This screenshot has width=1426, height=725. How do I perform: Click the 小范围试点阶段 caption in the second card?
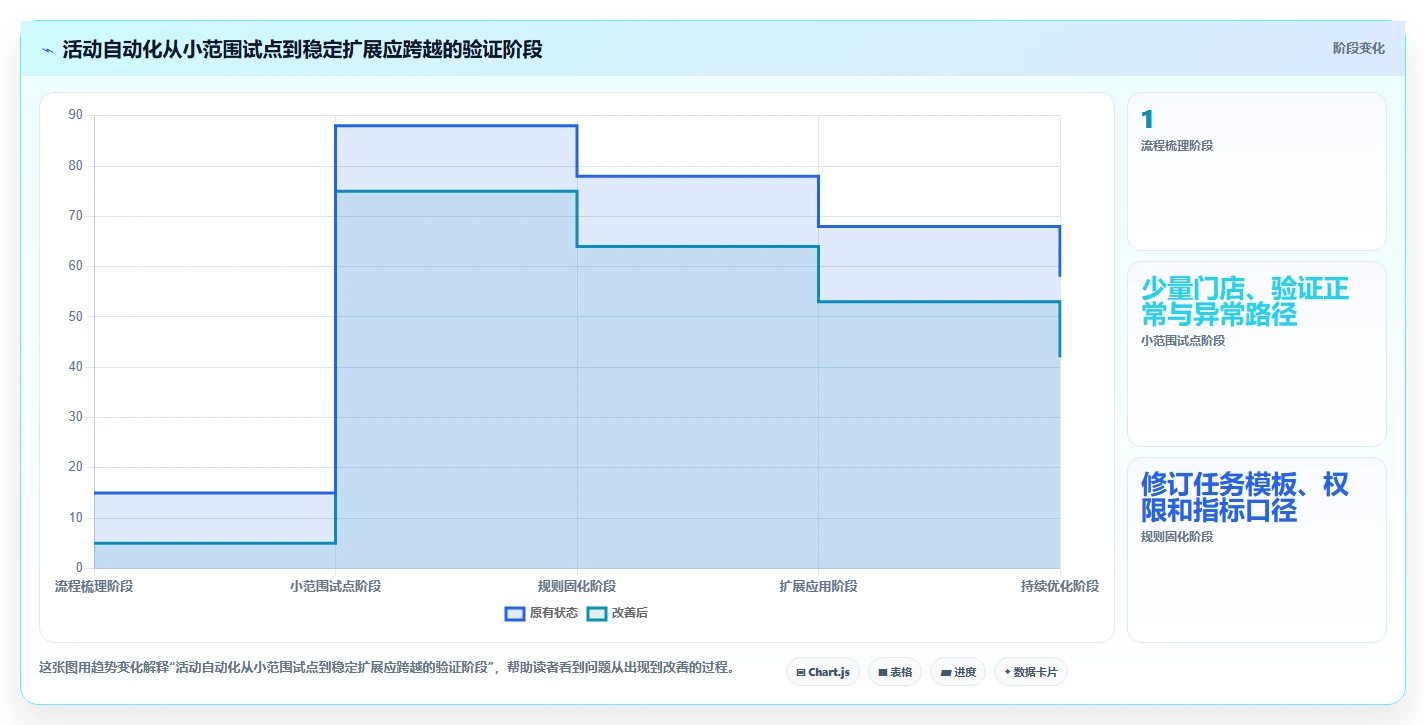pos(1183,341)
